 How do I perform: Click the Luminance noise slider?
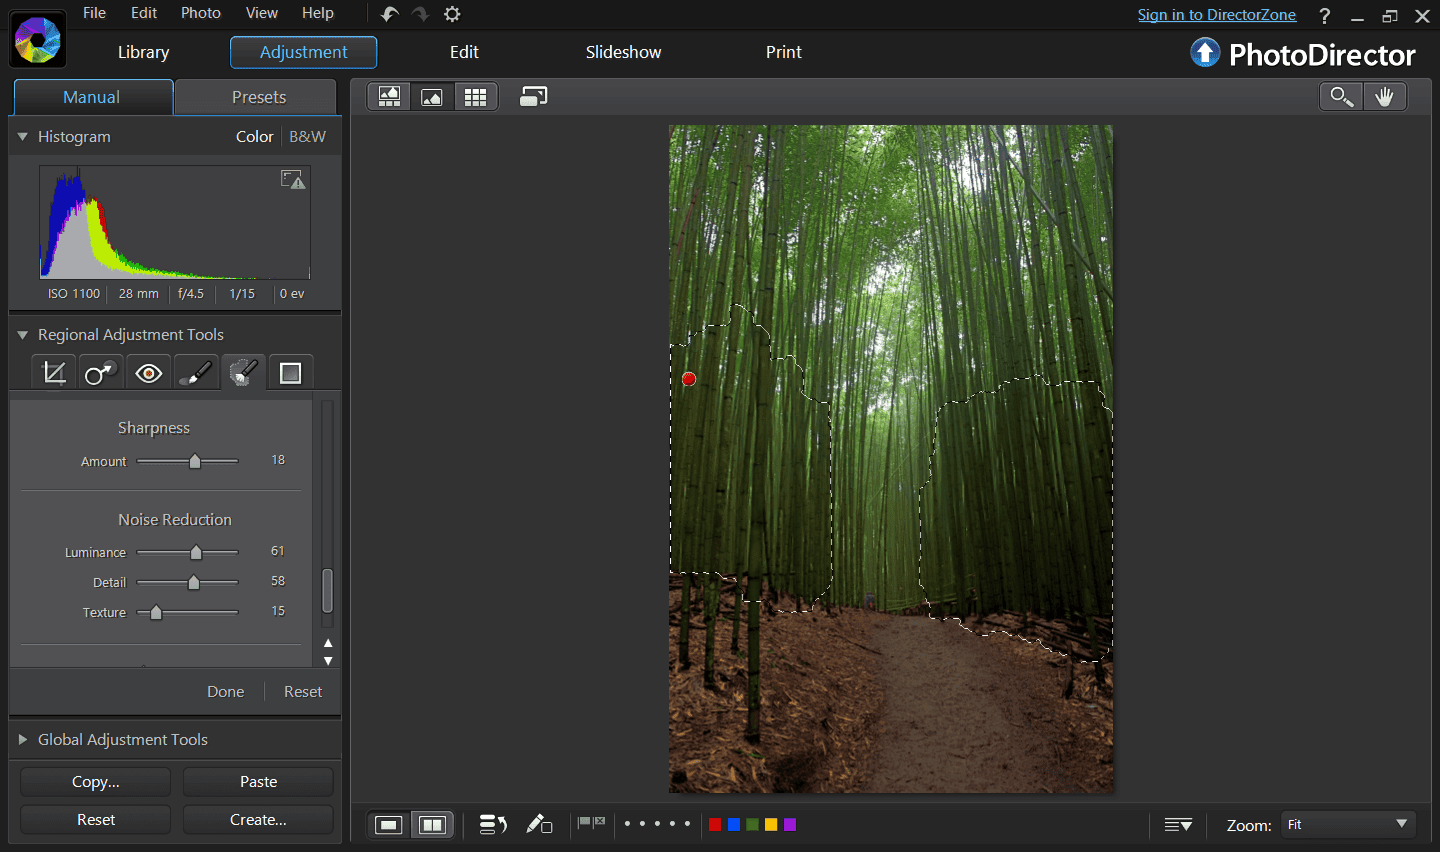tap(188, 552)
